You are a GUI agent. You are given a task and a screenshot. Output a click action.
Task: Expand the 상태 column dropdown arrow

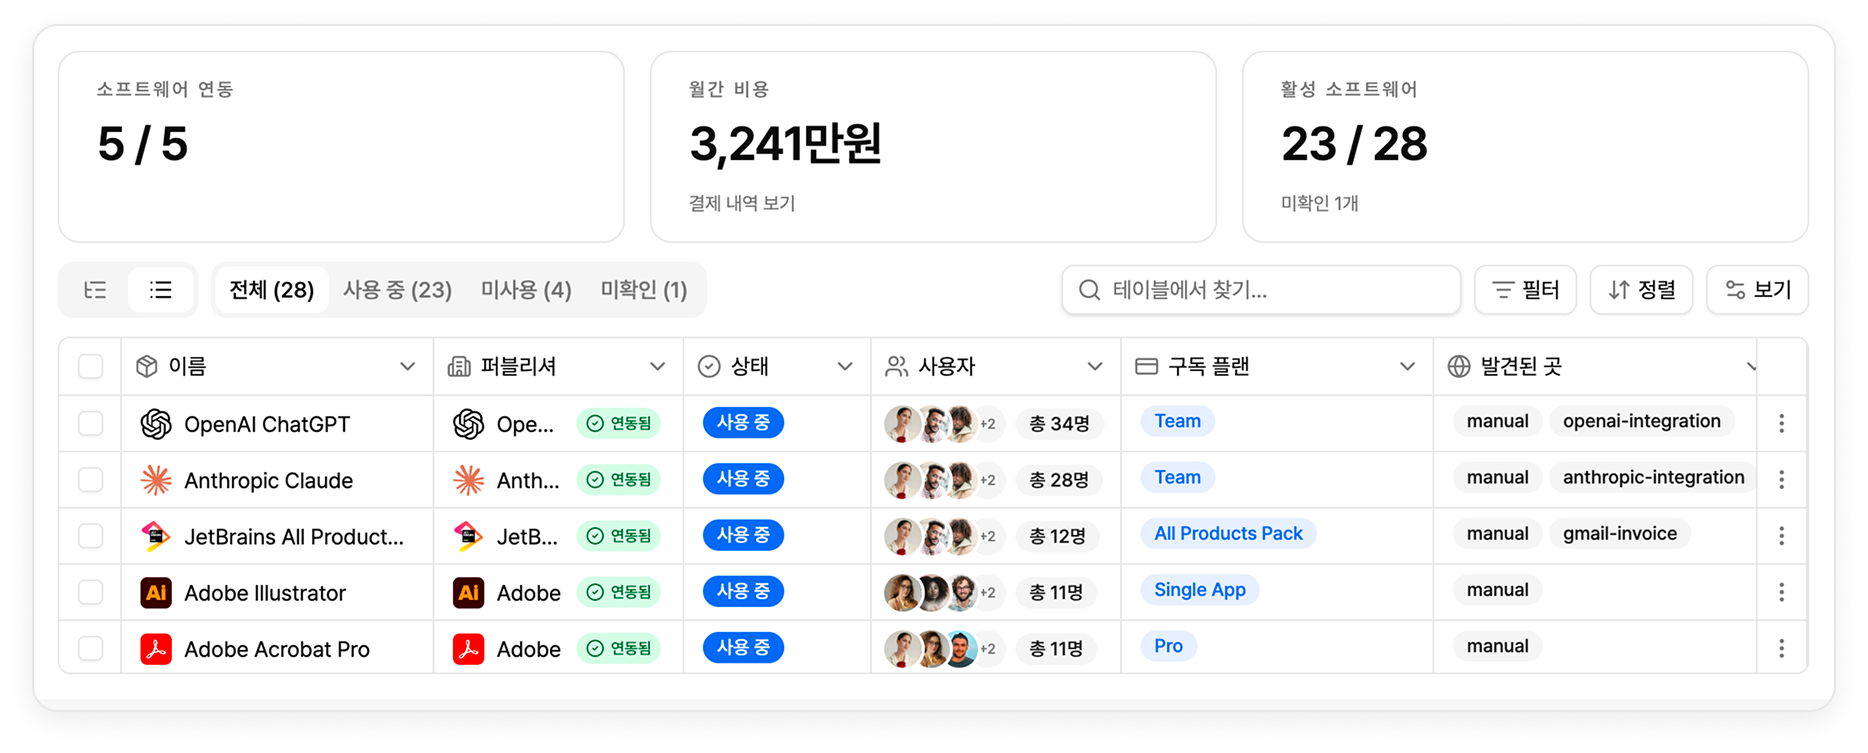845,367
